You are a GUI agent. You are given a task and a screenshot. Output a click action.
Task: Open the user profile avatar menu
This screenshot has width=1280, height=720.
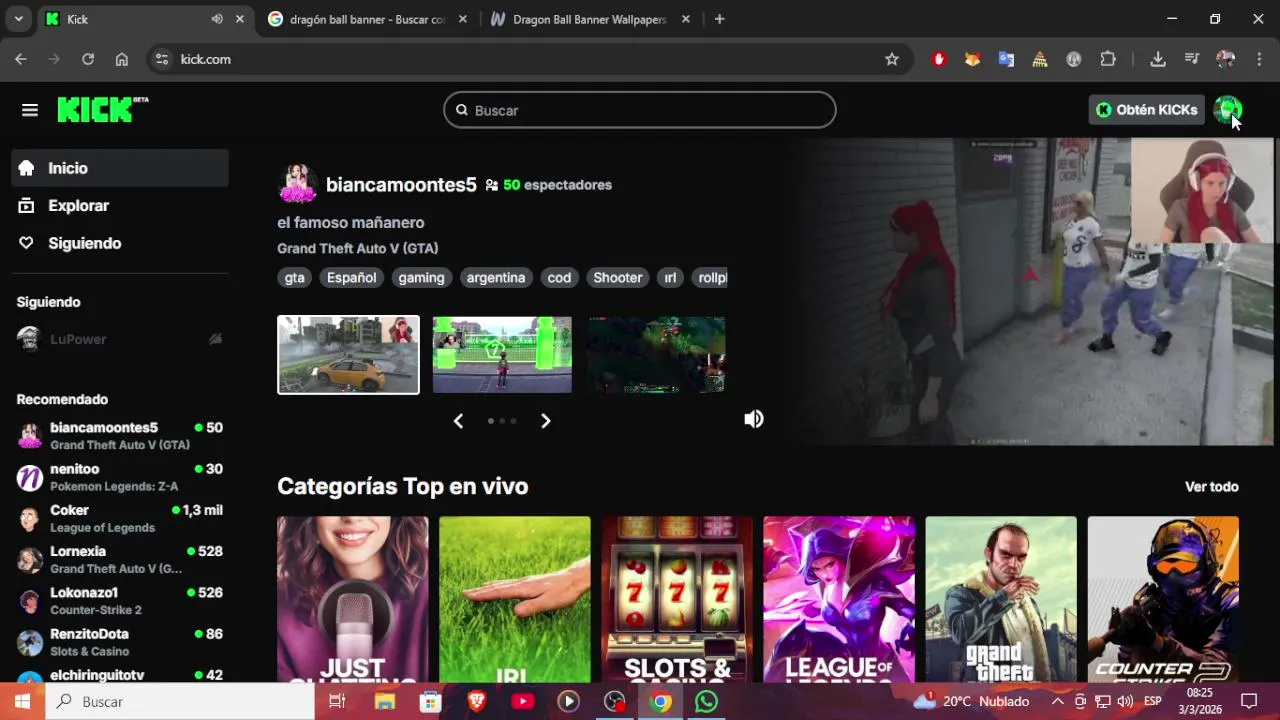click(x=1227, y=110)
